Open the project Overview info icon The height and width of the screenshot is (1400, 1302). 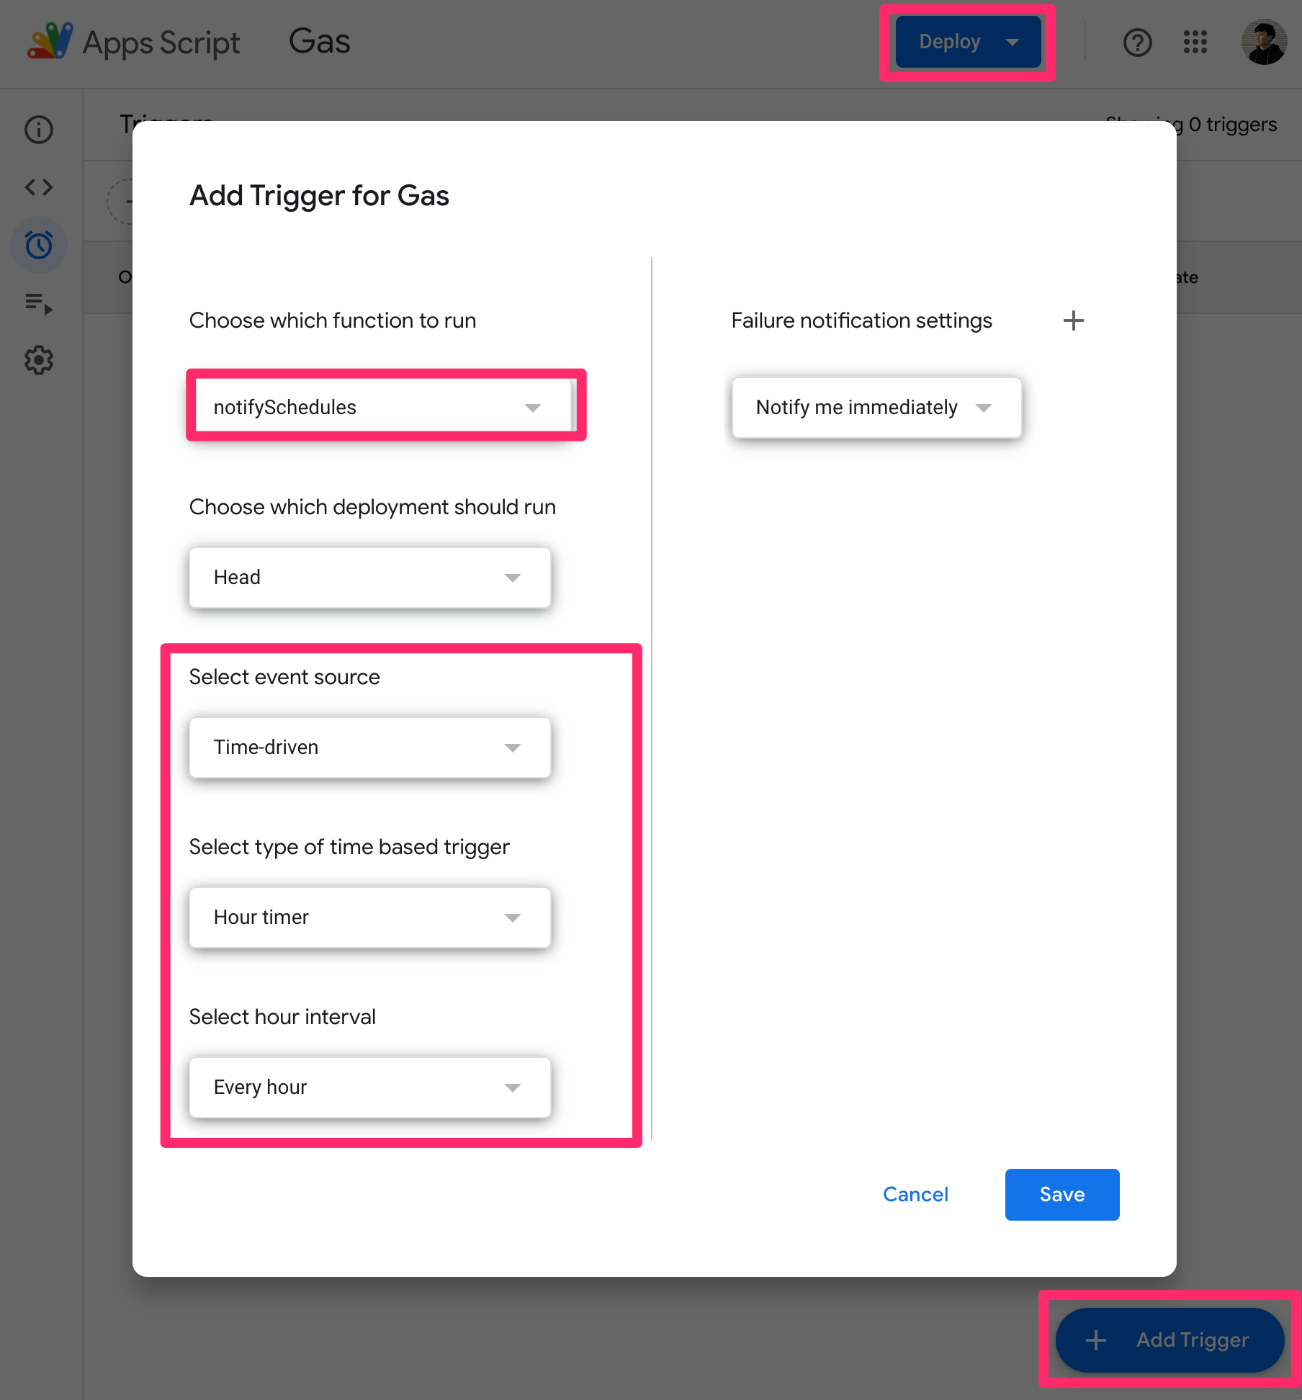[x=38, y=128]
